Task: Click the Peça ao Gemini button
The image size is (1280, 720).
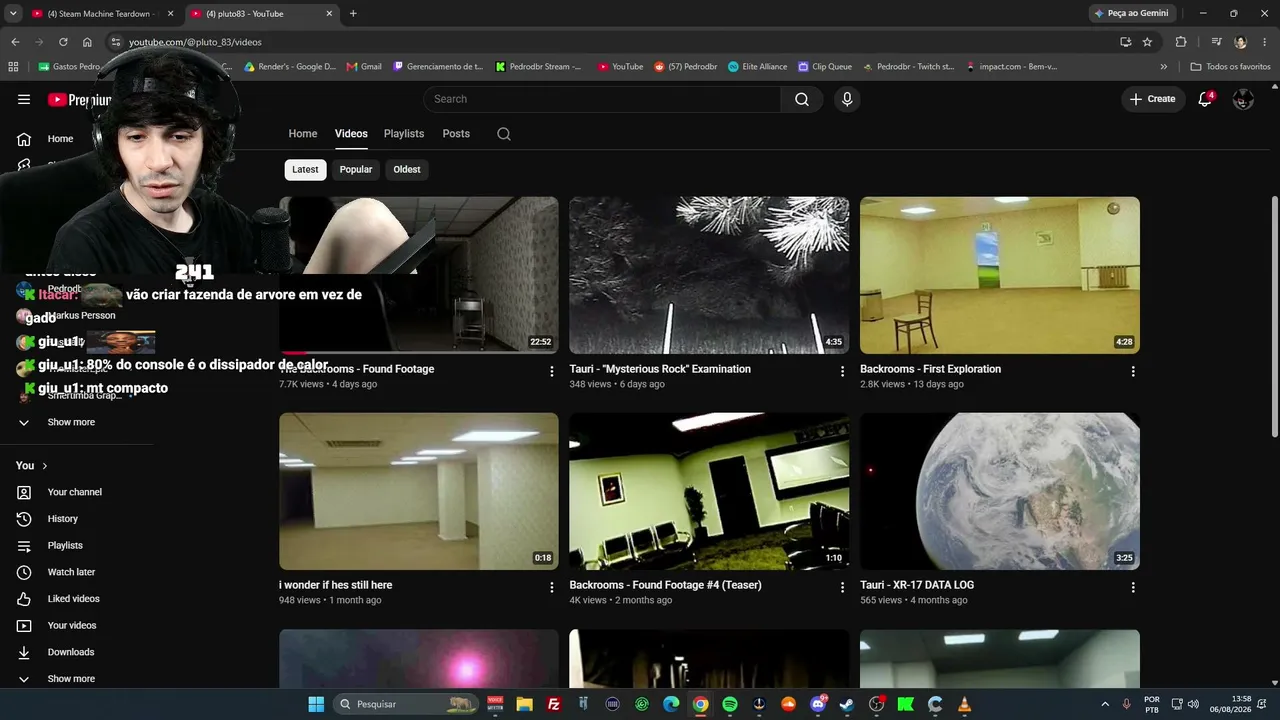Action: click(x=1131, y=14)
